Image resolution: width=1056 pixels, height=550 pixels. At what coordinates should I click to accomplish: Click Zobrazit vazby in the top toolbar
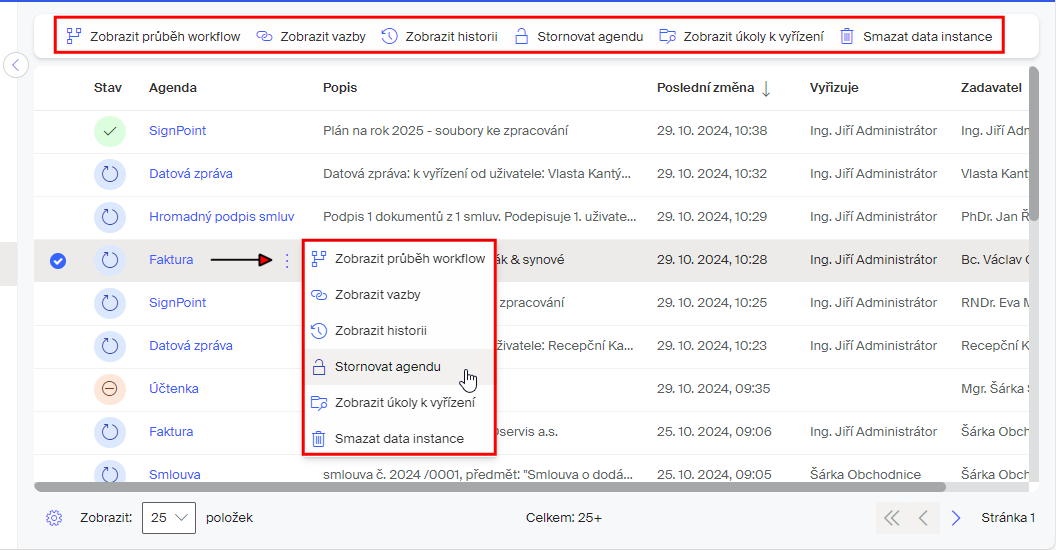click(x=311, y=36)
